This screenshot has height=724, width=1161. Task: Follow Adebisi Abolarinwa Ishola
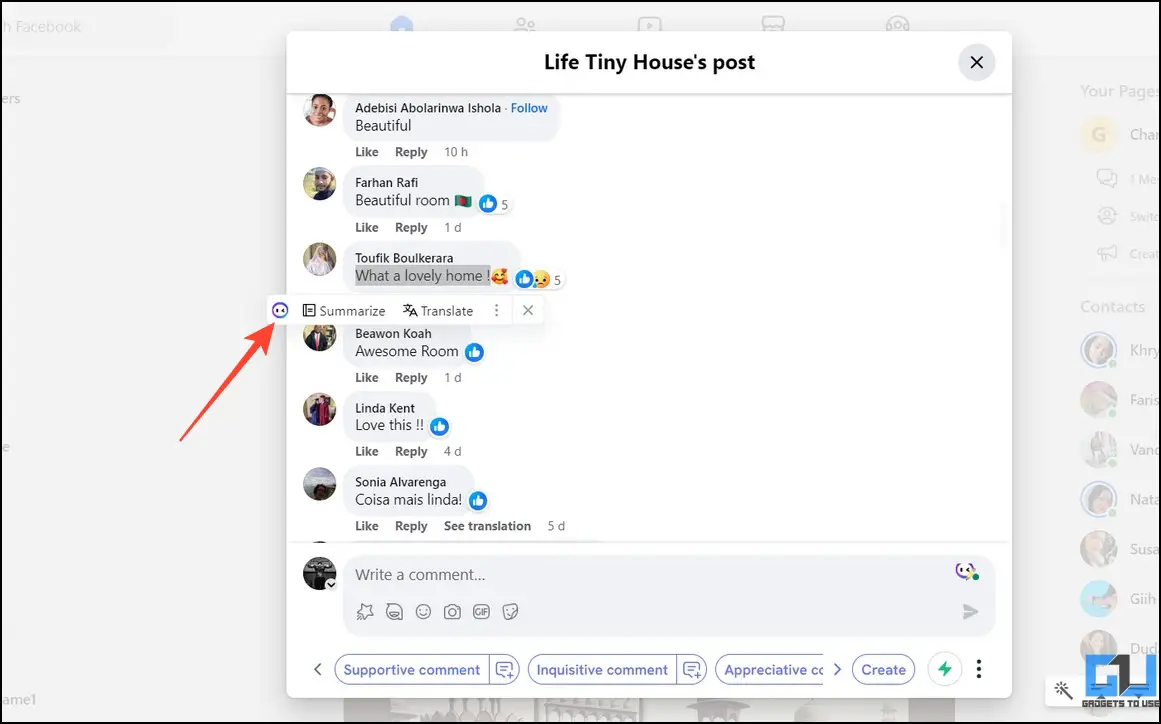529,108
